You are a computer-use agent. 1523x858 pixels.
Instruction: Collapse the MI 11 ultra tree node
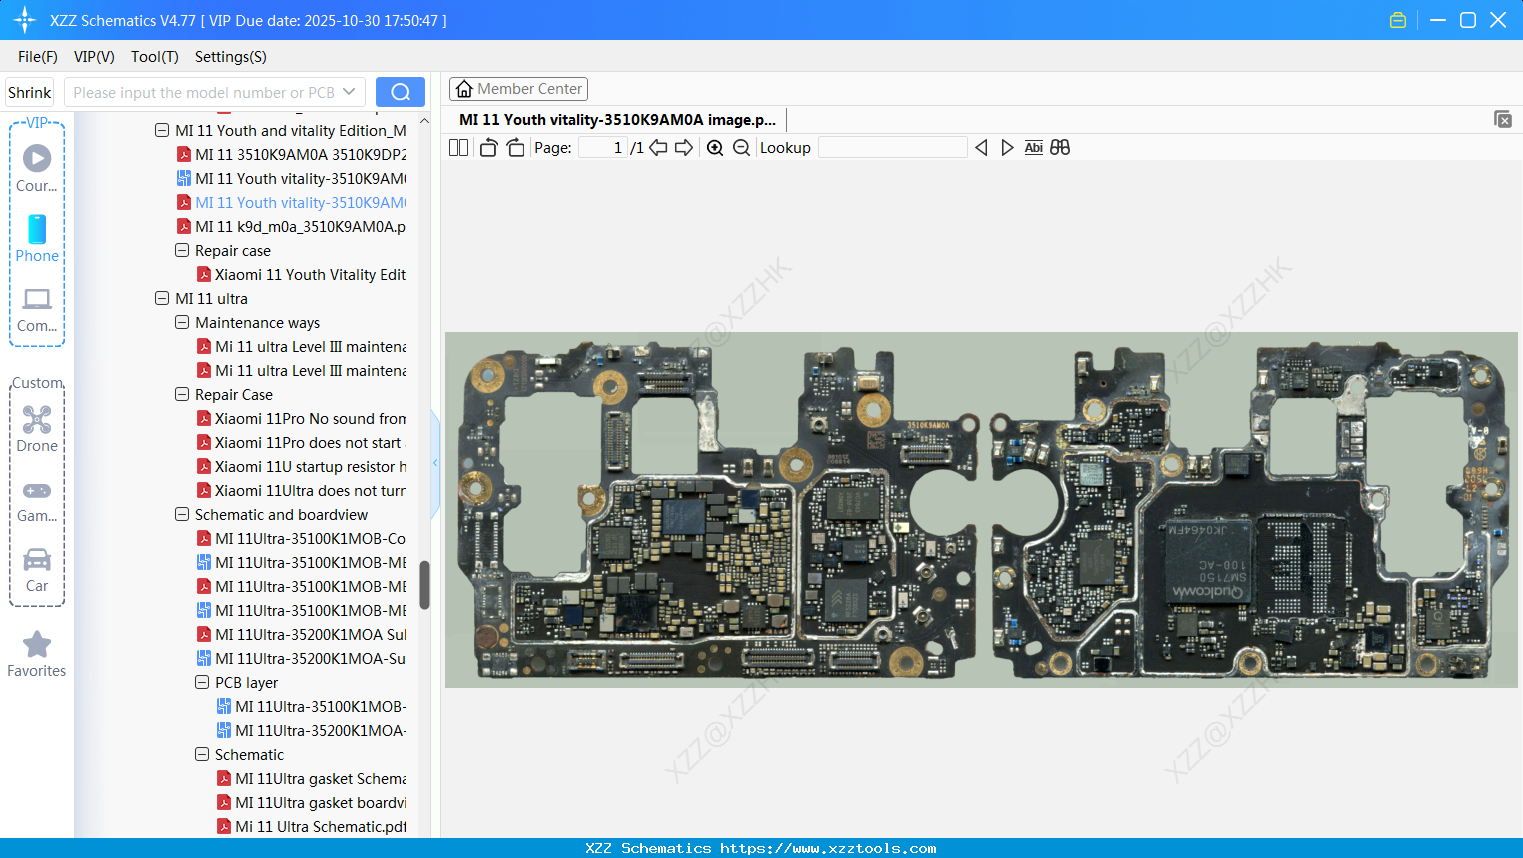(162, 298)
